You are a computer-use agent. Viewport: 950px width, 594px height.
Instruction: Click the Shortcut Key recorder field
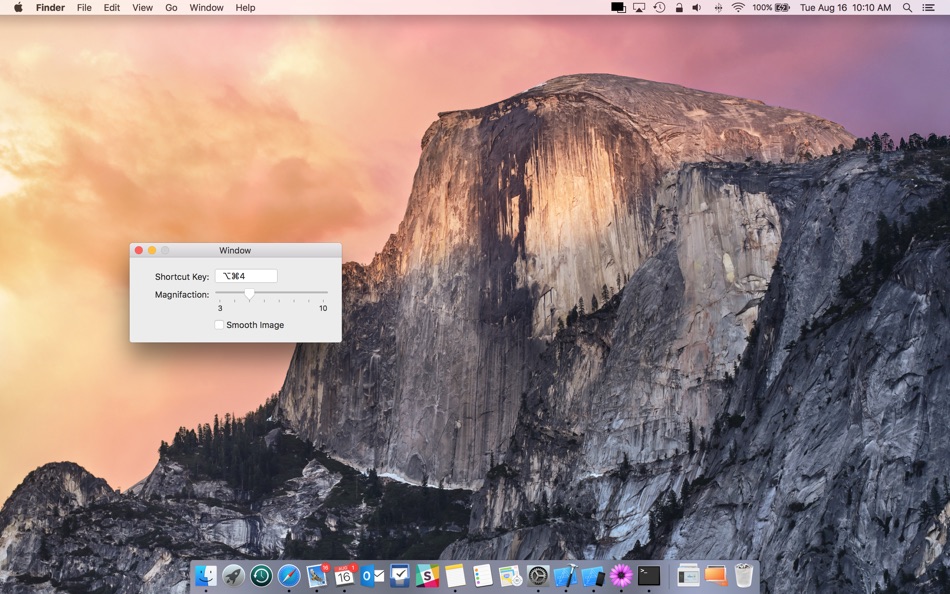pos(246,276)
